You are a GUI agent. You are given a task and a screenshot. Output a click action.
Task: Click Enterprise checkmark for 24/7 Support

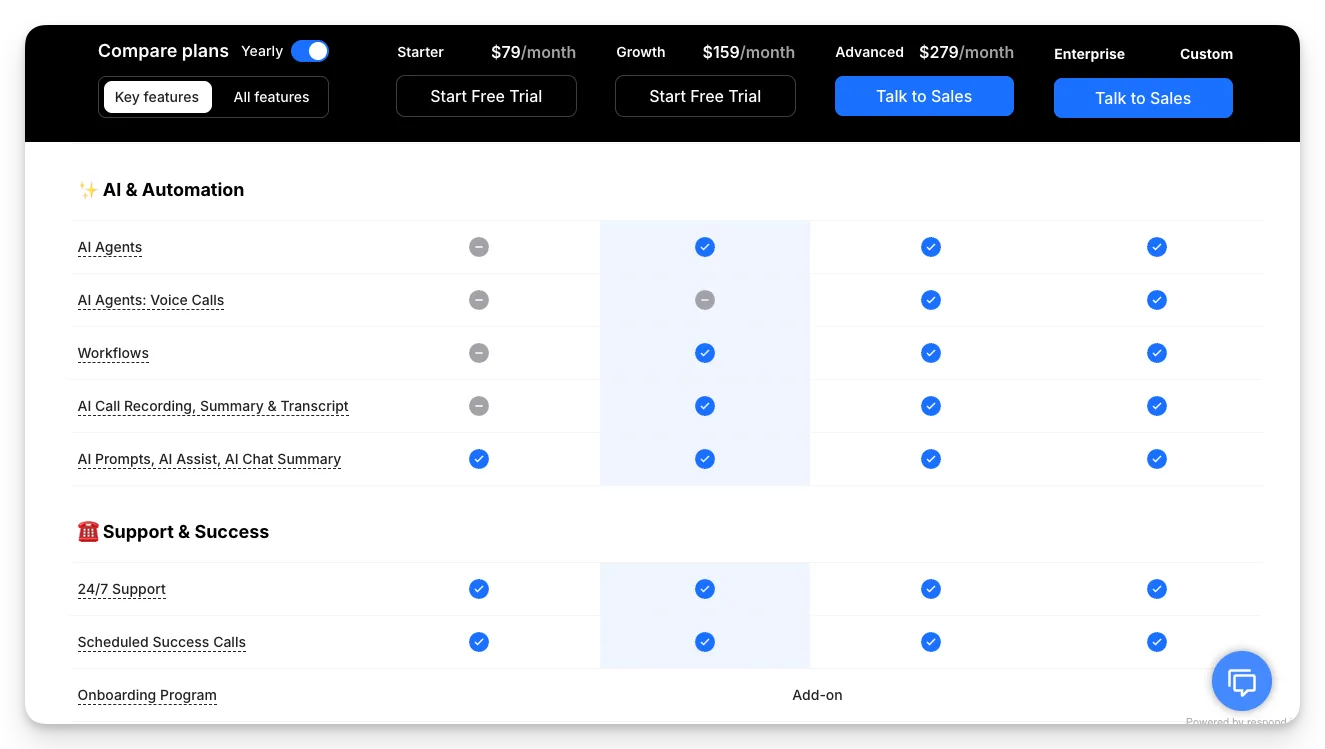coord(1157,589)
